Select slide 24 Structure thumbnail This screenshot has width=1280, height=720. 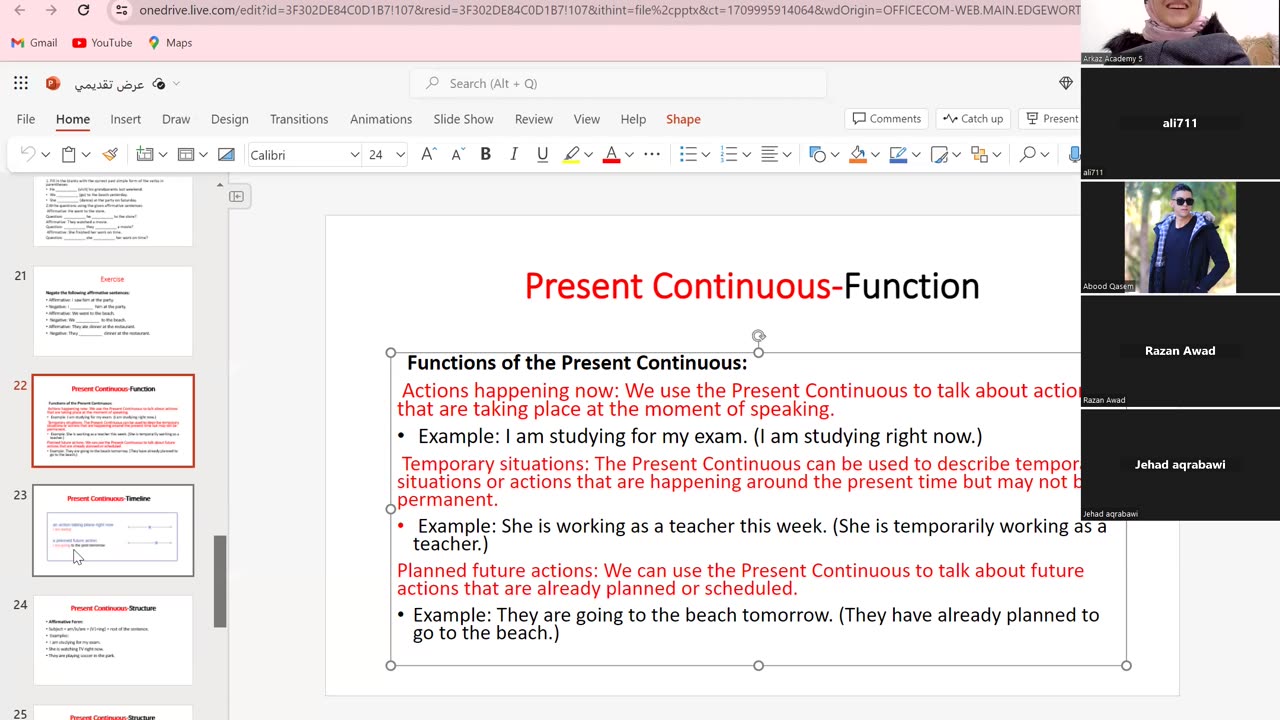113,640
